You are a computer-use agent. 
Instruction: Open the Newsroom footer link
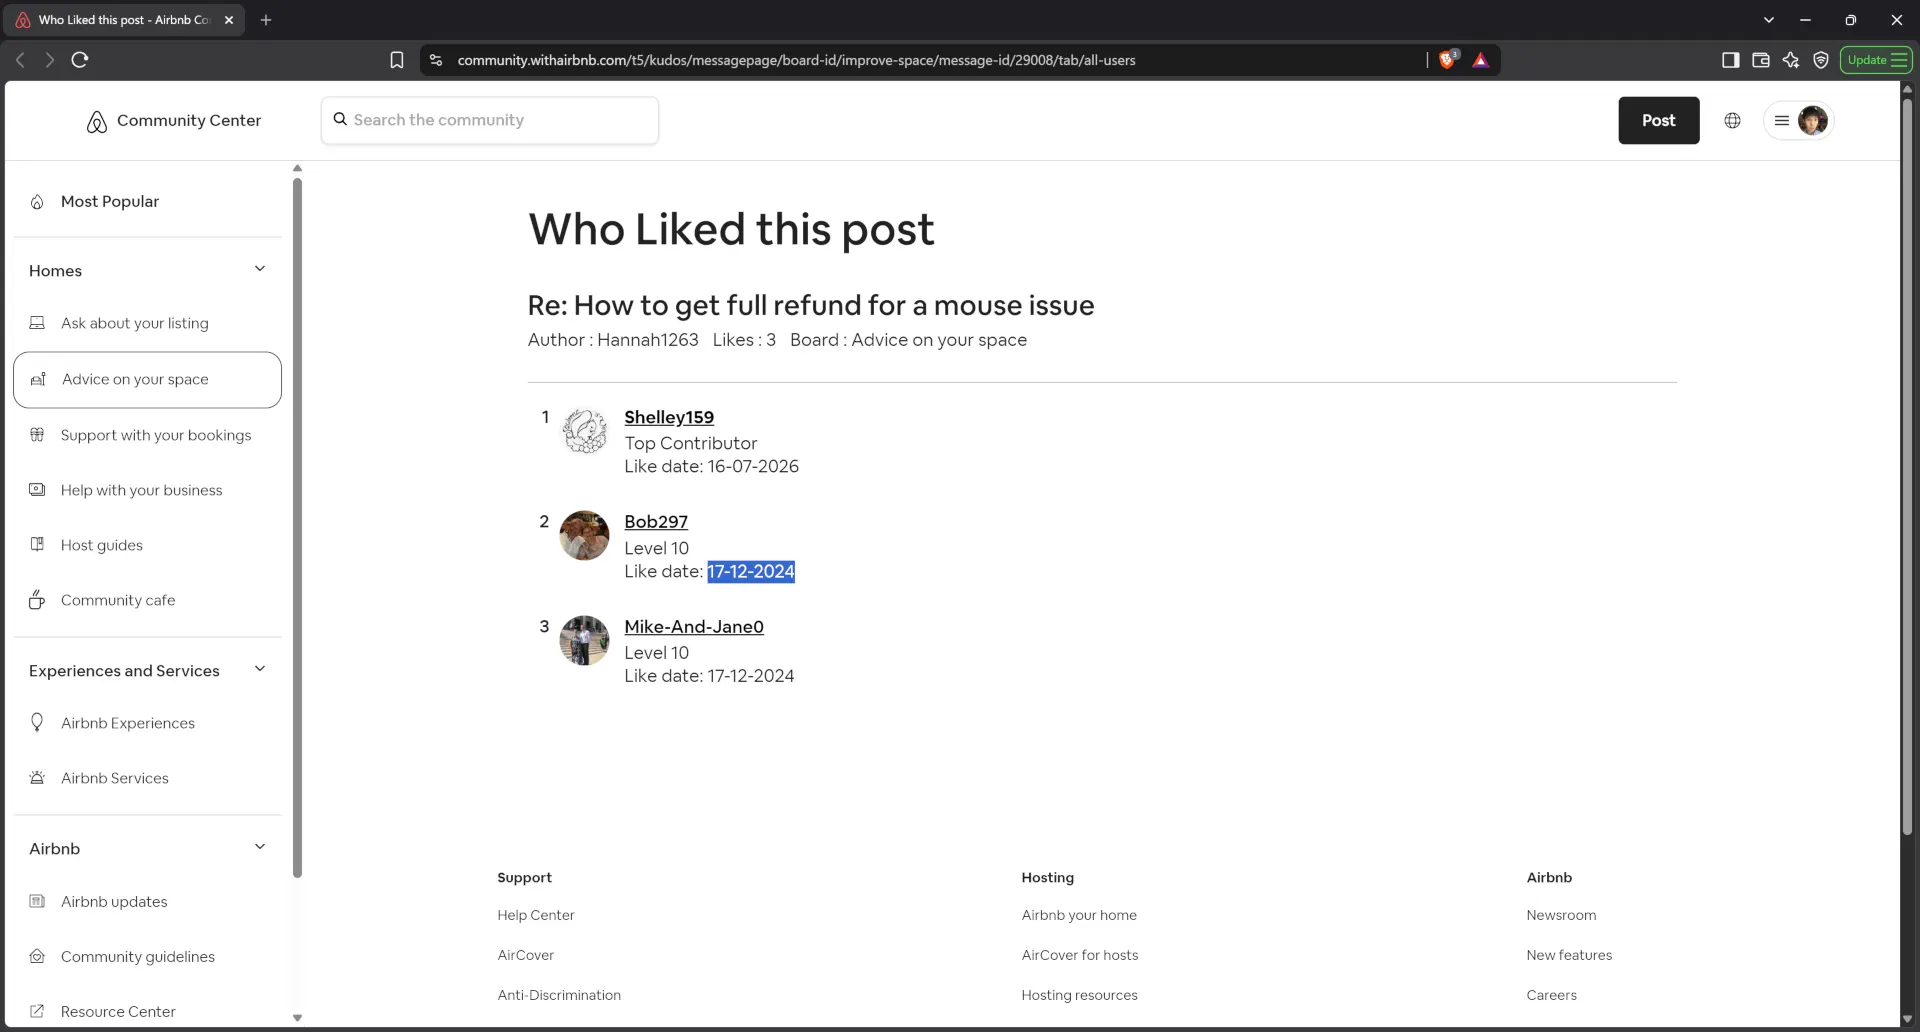point(1561,915)
